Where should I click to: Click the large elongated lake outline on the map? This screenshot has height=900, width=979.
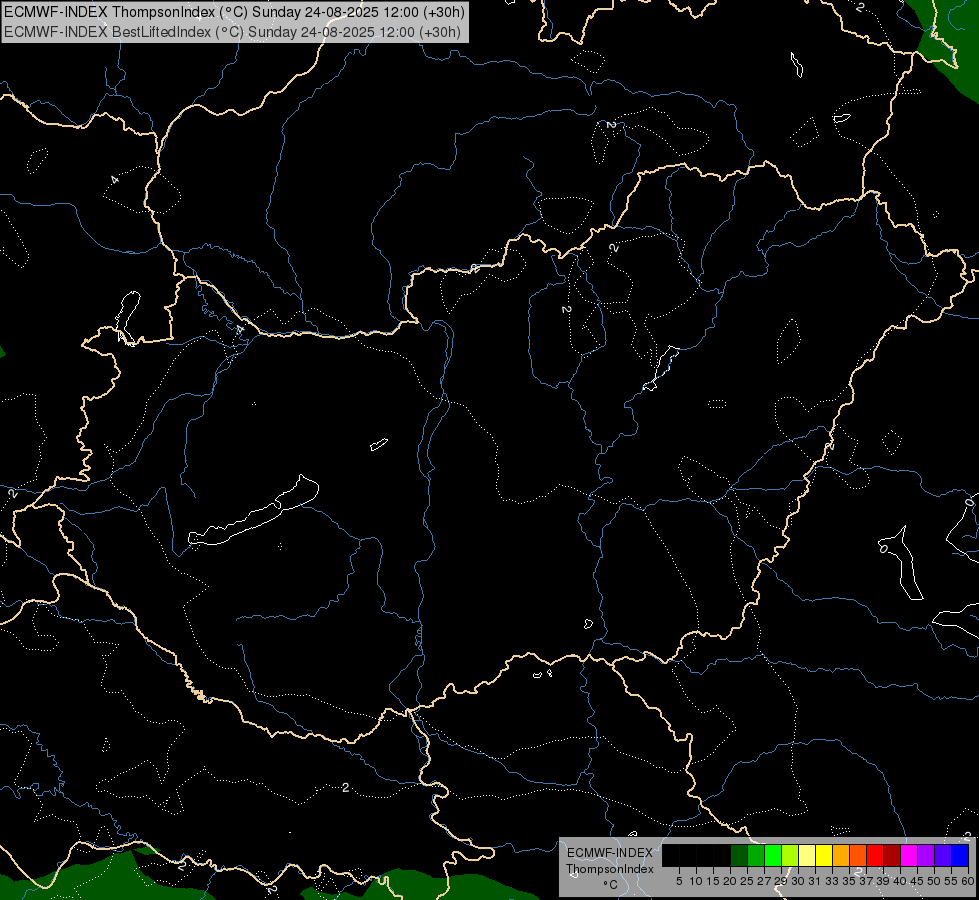point(253,512)
